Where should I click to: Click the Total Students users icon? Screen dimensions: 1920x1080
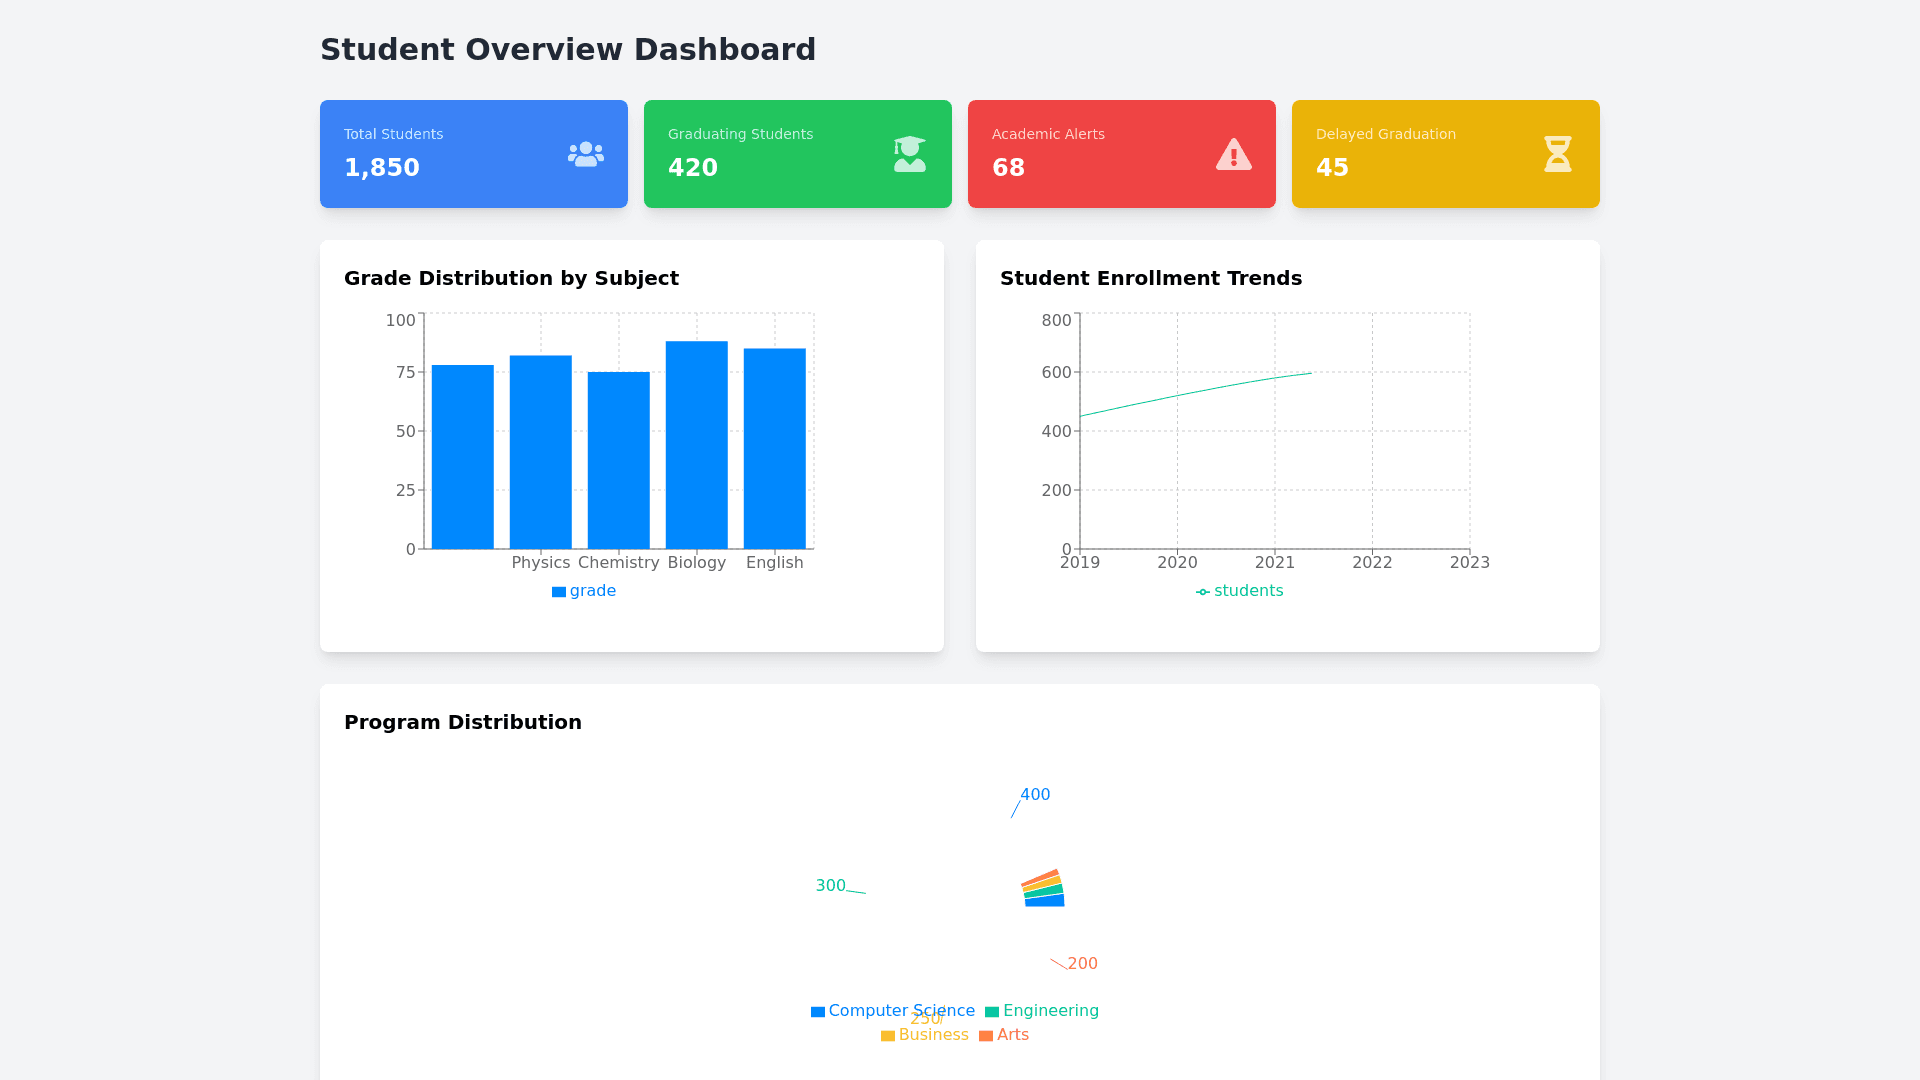[585, 154]
